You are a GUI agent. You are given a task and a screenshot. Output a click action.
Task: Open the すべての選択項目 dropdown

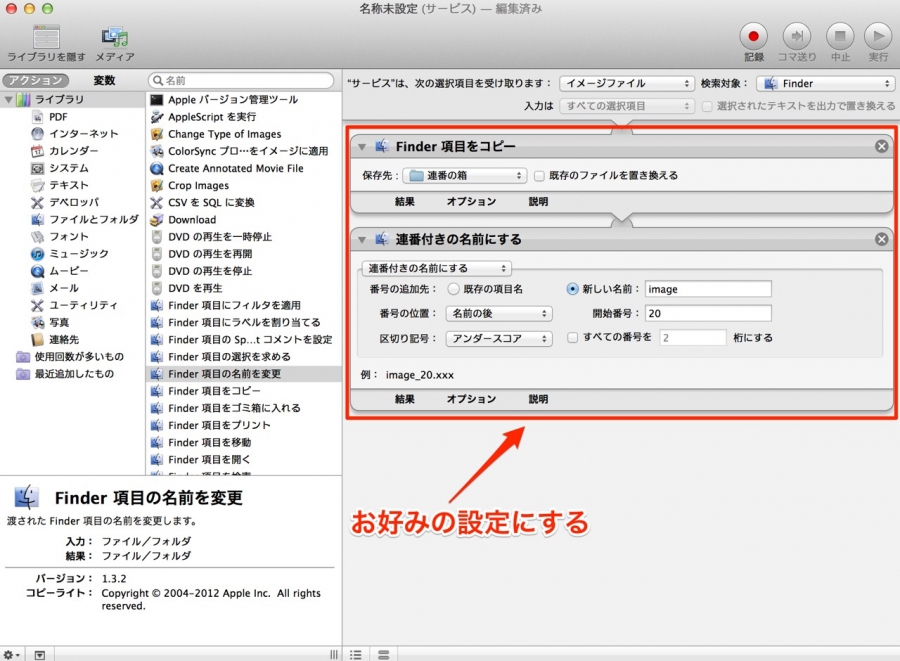coord(627,106)
